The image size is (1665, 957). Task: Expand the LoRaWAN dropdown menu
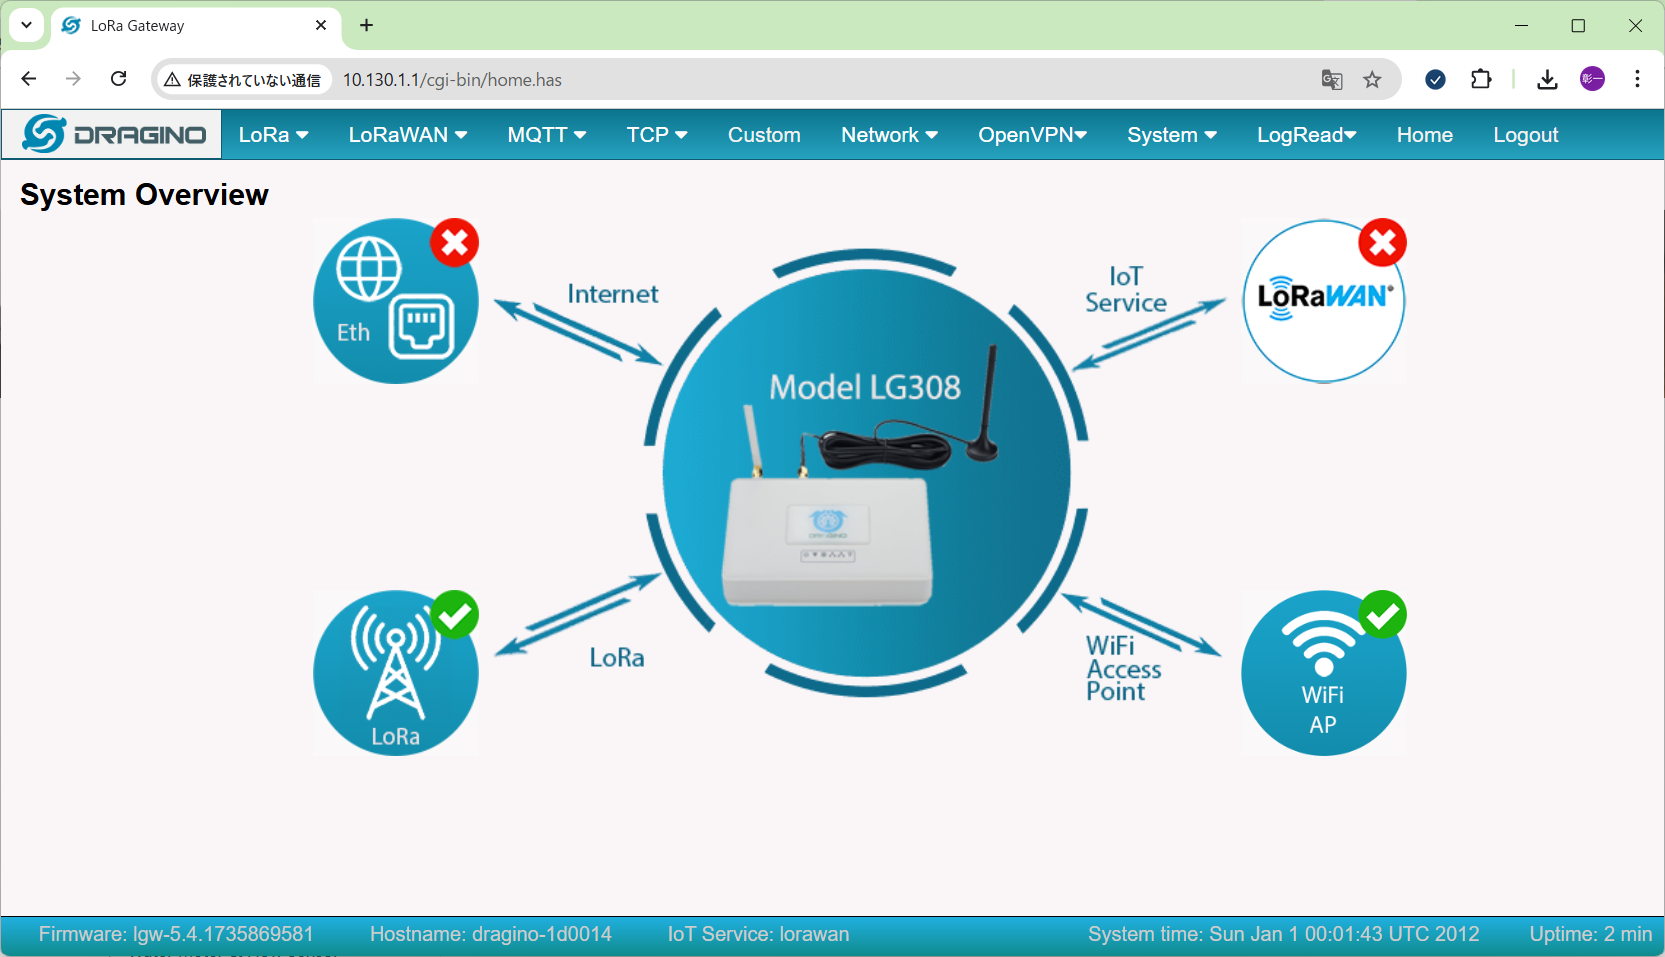click(407, 135)
